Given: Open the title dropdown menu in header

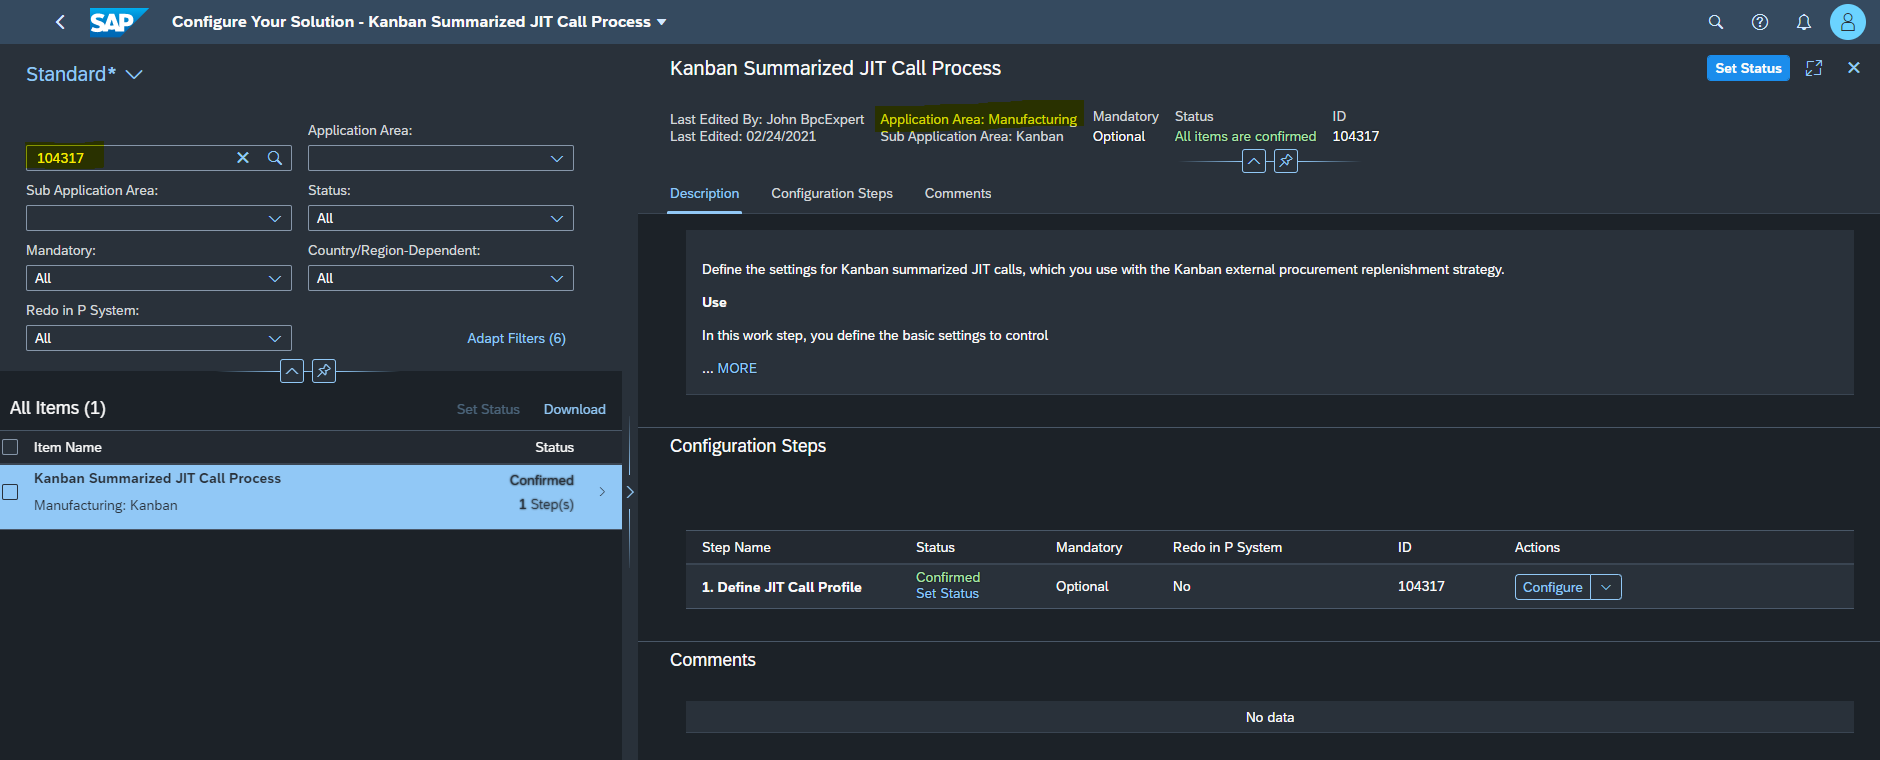Looking at the screenshot, I should [661, 22].
